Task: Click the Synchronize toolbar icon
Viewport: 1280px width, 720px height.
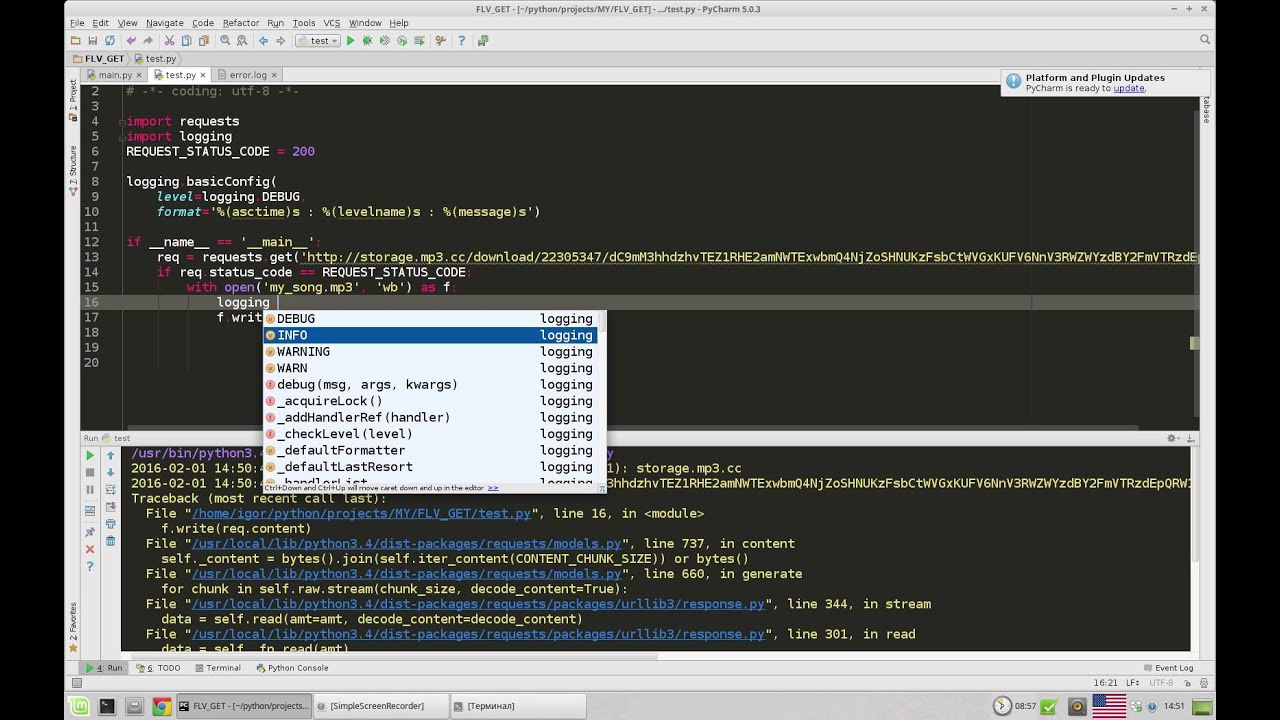Action: 110,41
